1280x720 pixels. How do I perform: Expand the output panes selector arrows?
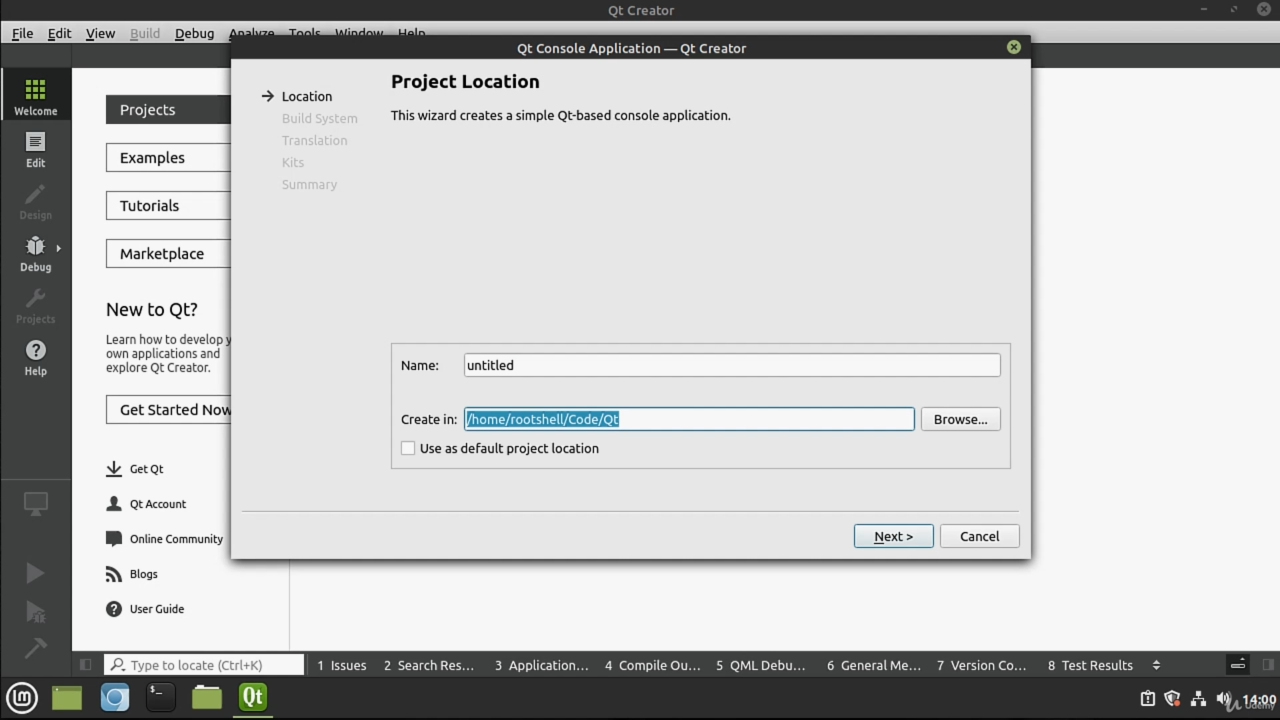1156,665
